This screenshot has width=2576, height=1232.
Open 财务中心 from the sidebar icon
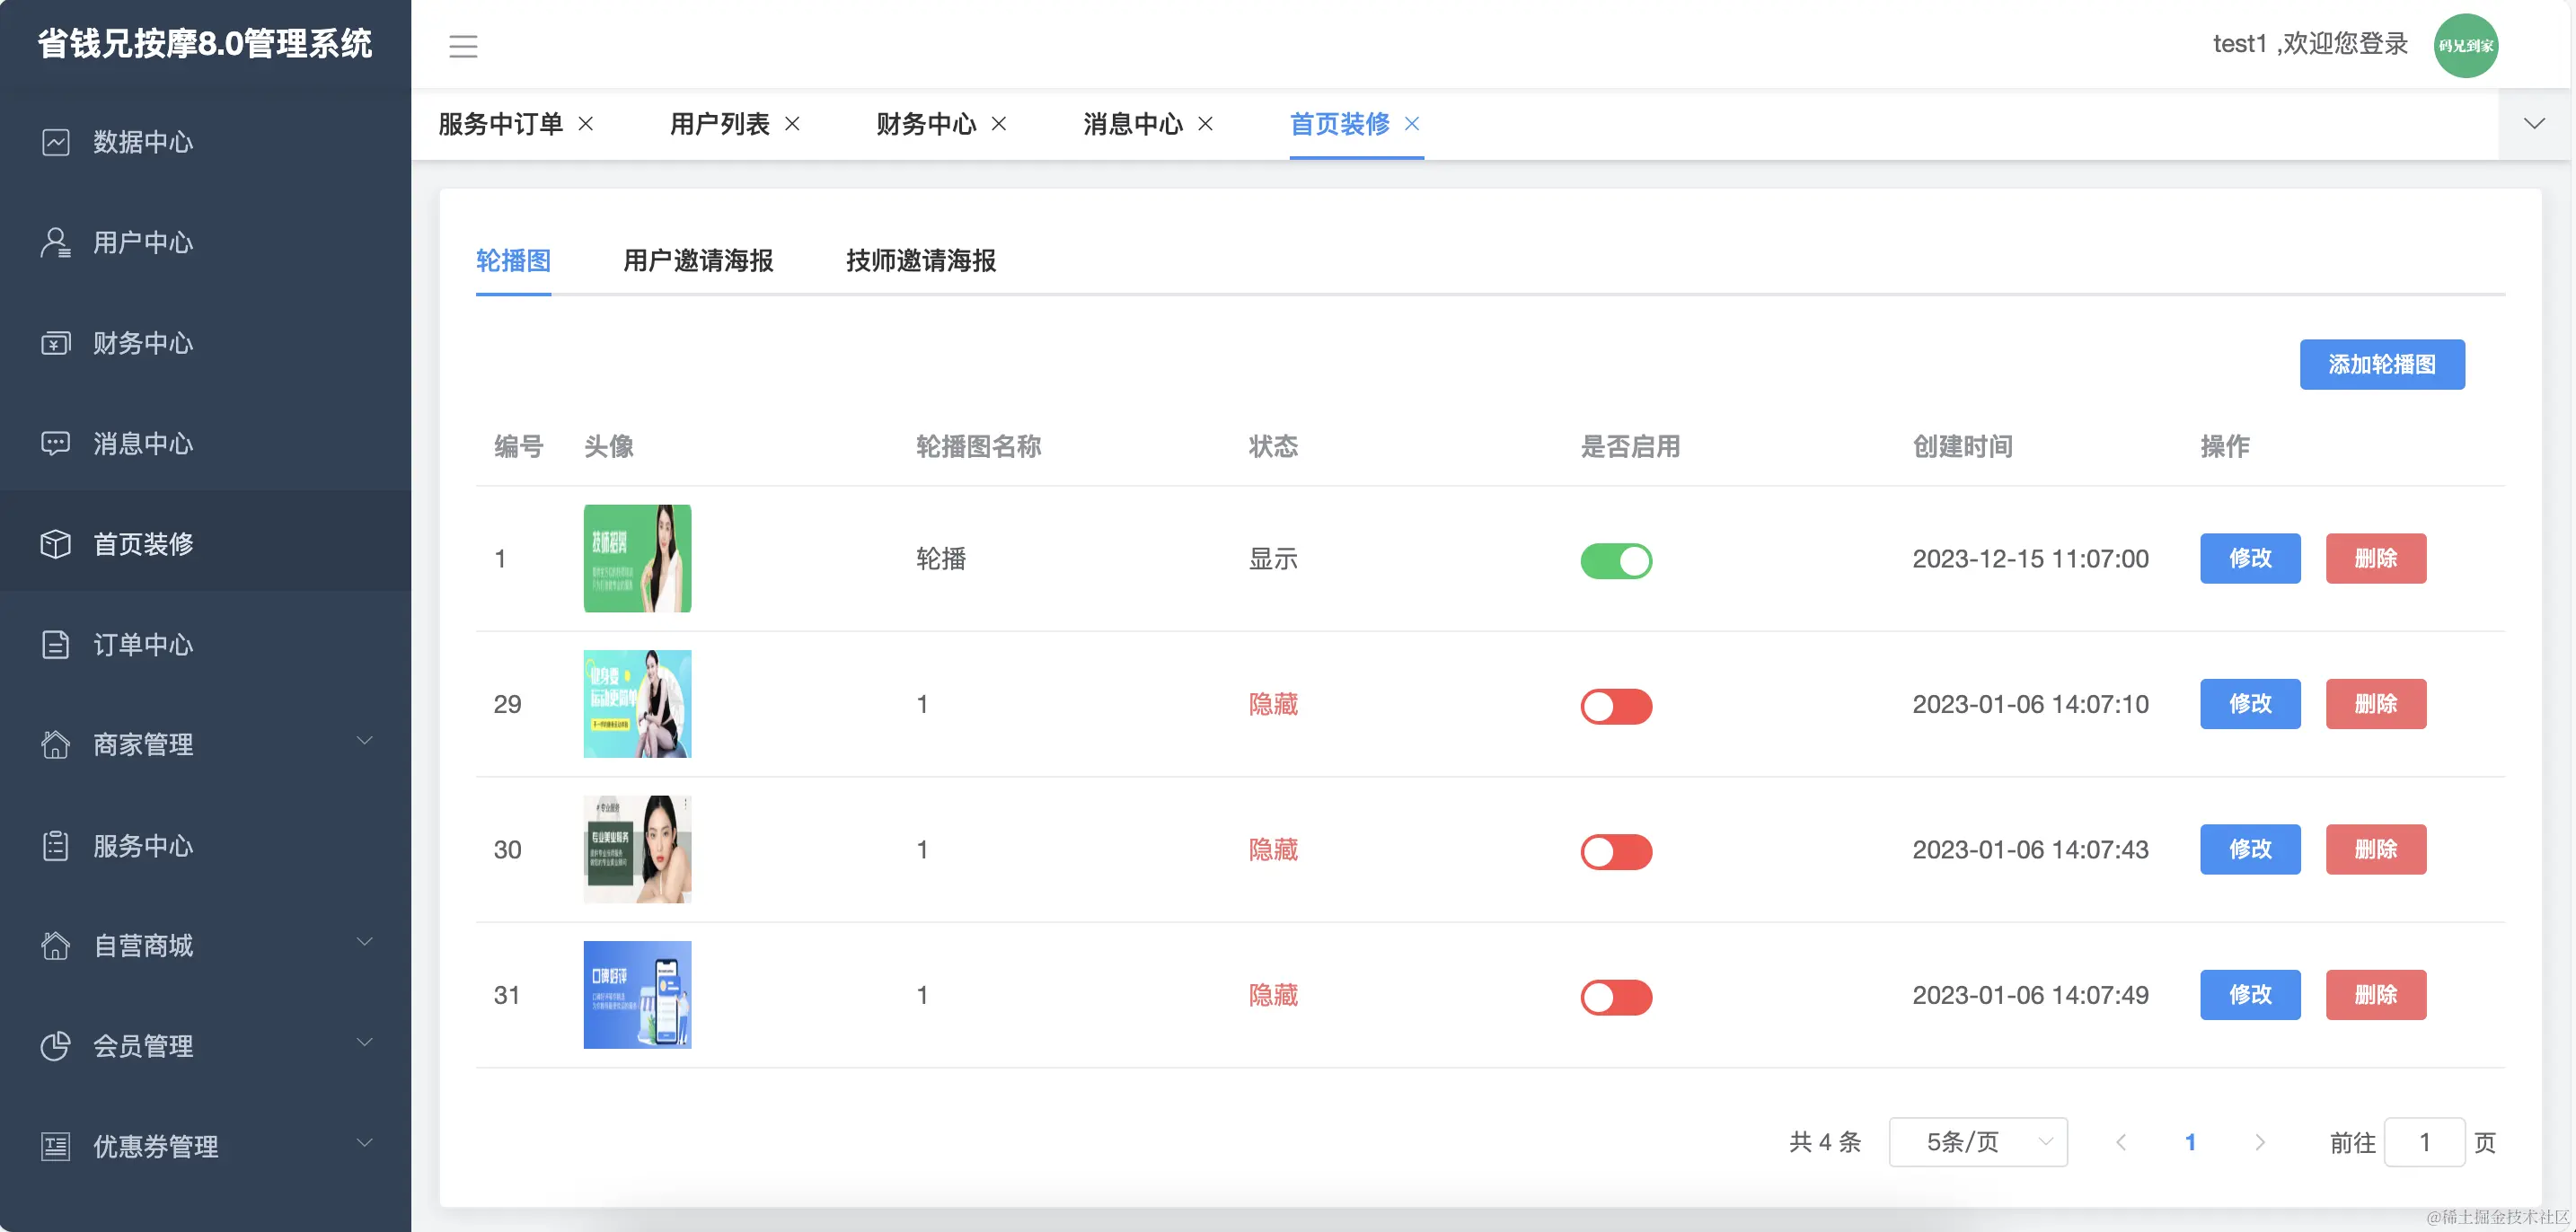(55, 343)
